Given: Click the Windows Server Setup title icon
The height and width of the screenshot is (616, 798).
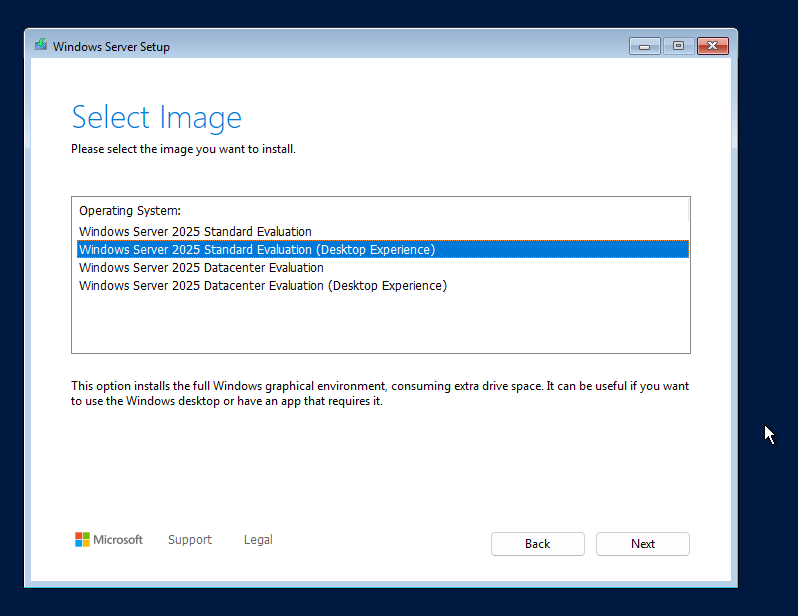Looking at the screenshot, I should (41, 45).
